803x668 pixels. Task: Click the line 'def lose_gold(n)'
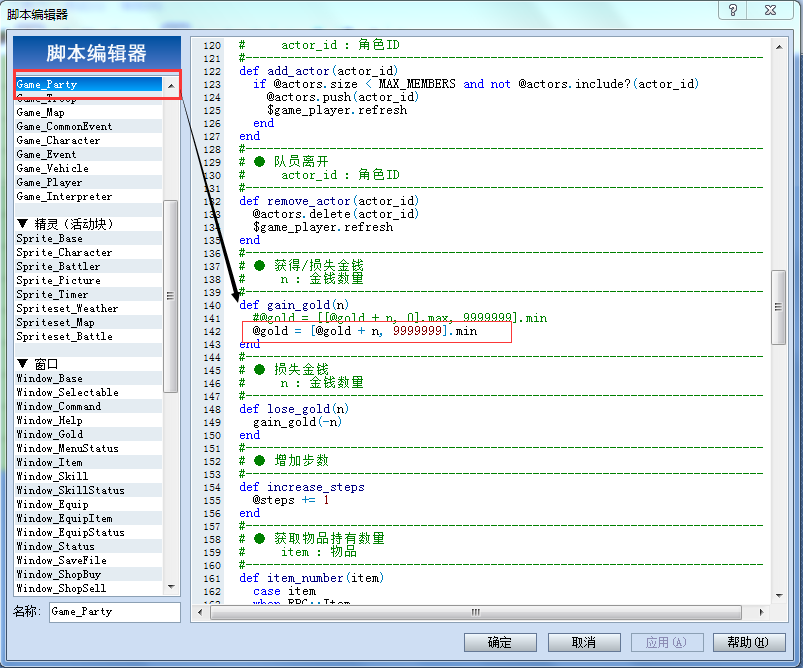(294, 409)
